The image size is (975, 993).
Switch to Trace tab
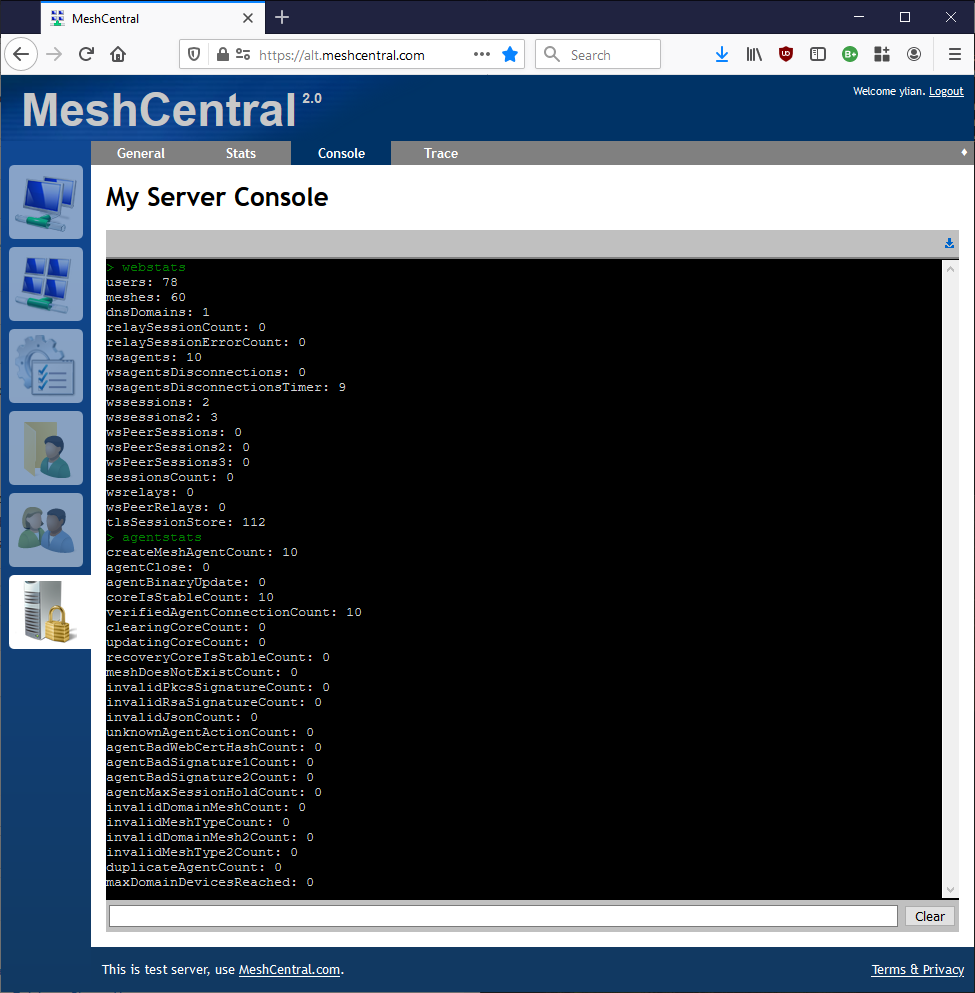pos(441,153)
